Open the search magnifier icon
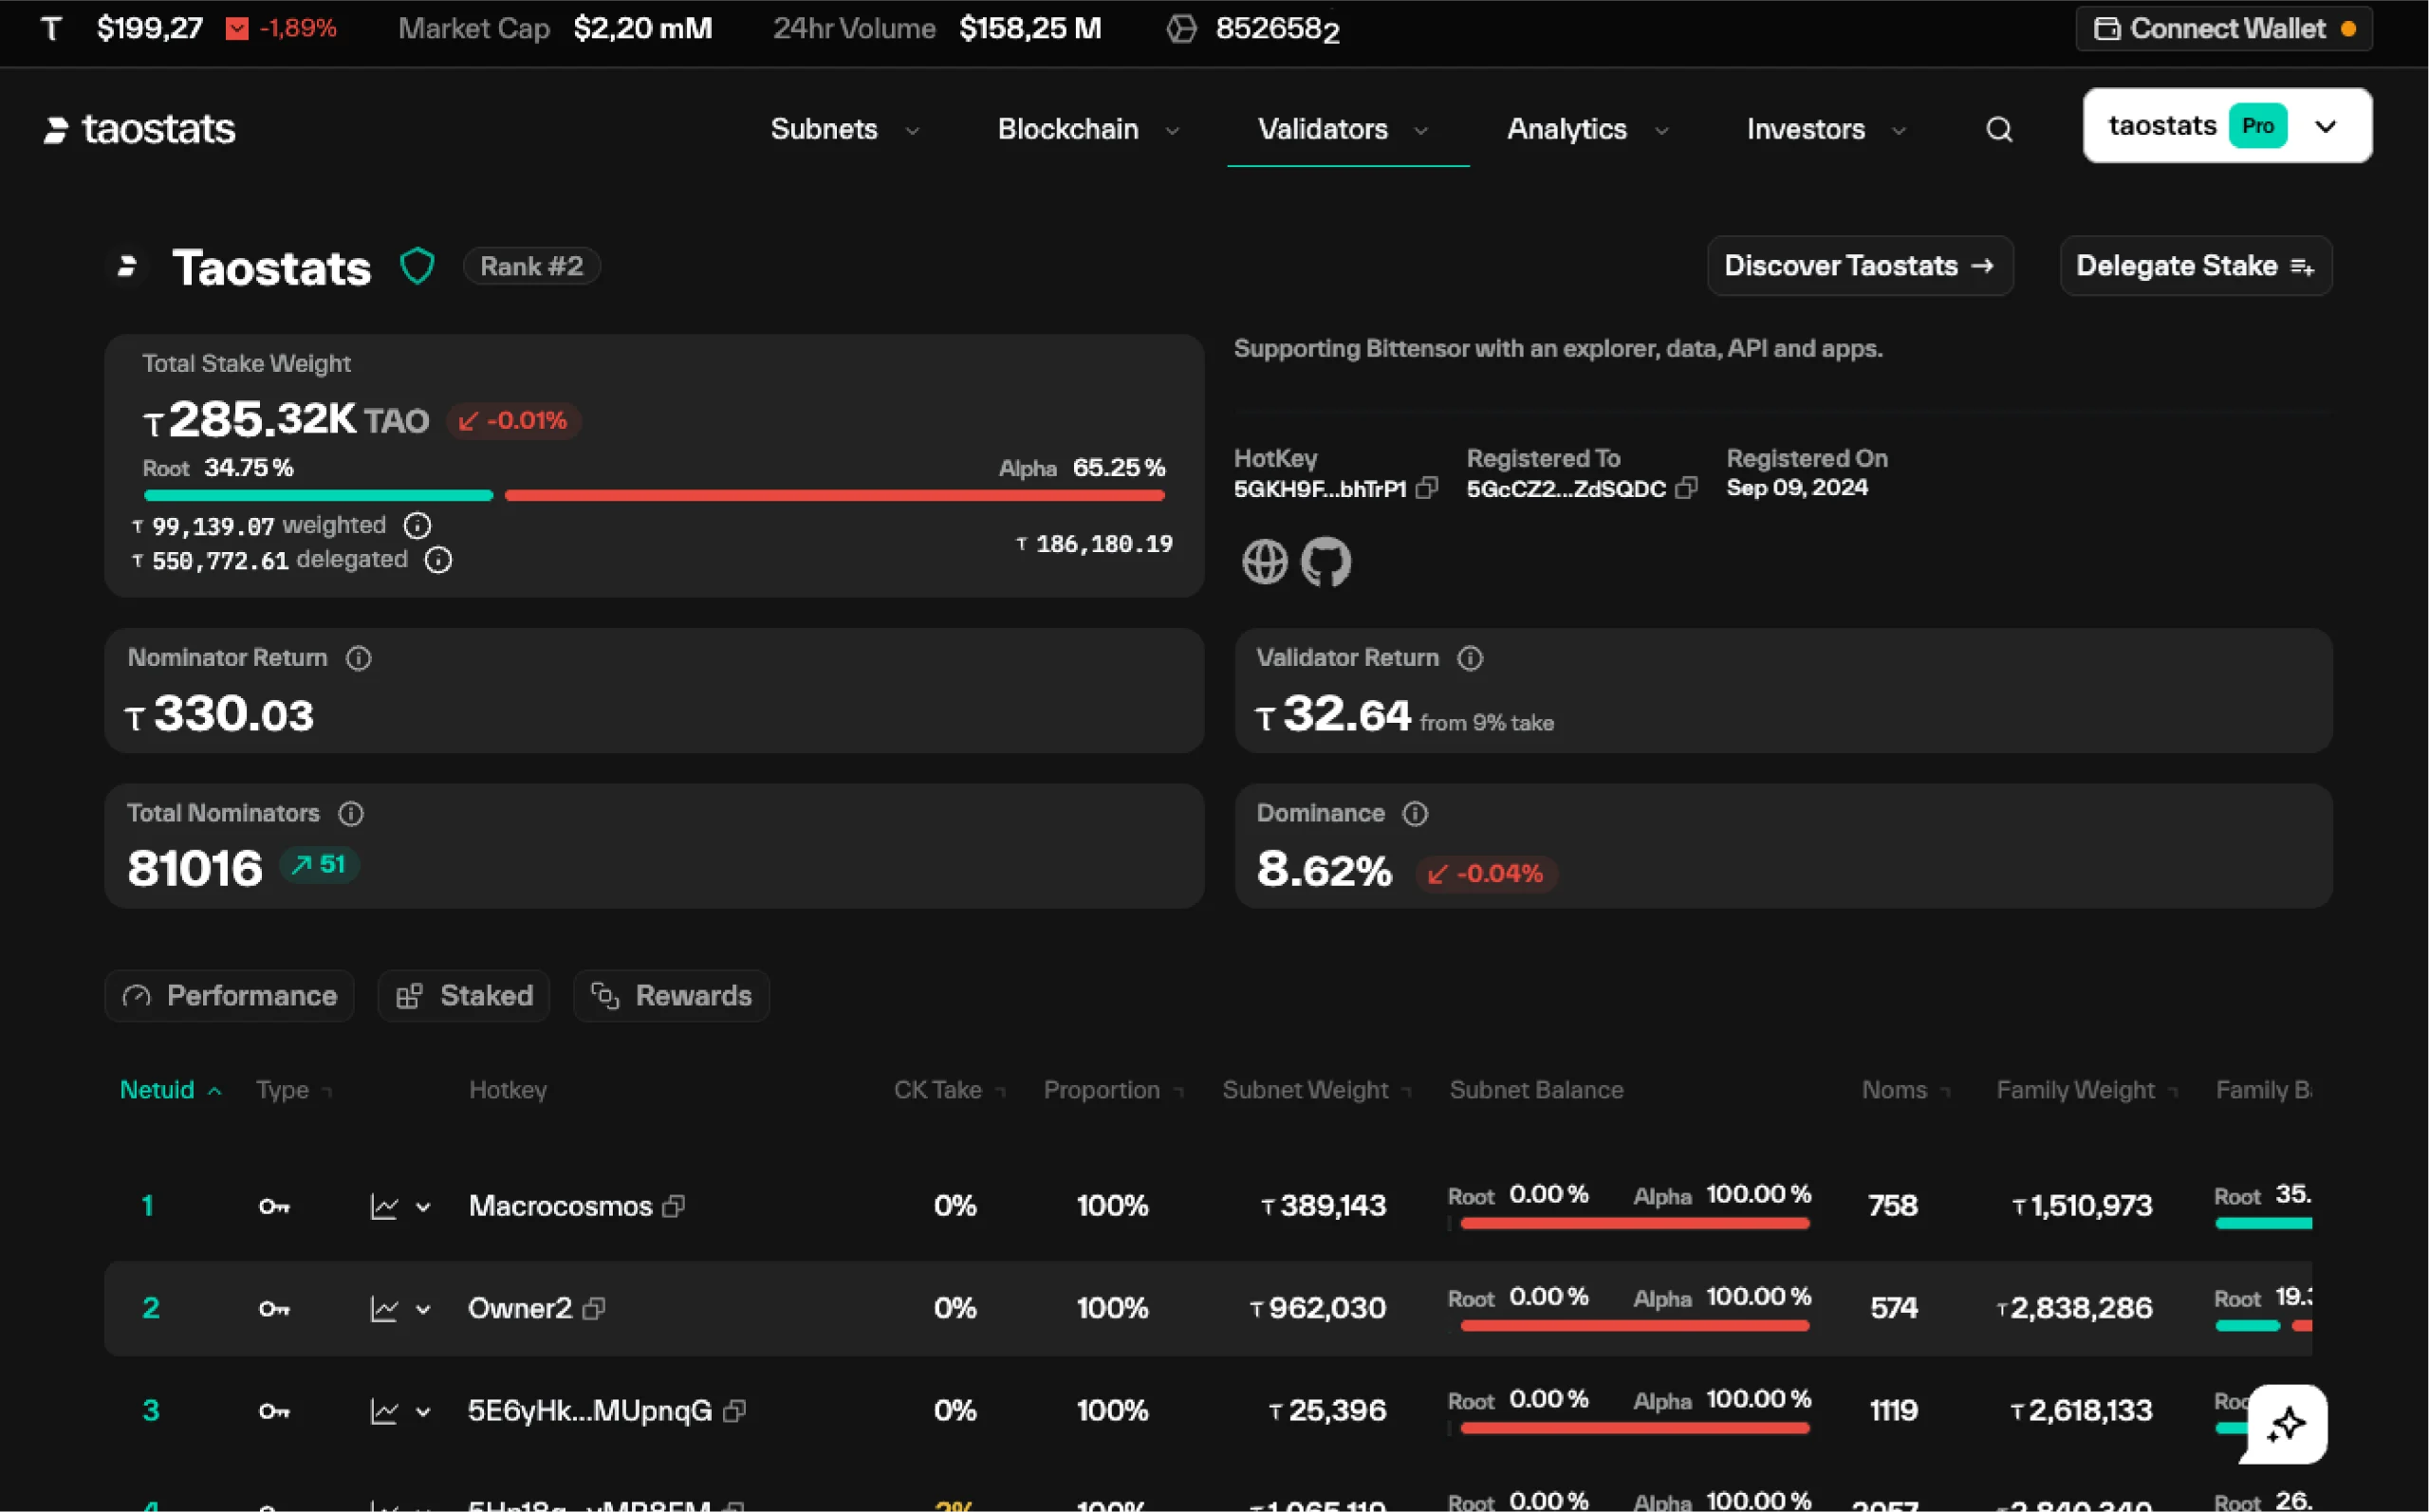 [x=1998, y=129]
